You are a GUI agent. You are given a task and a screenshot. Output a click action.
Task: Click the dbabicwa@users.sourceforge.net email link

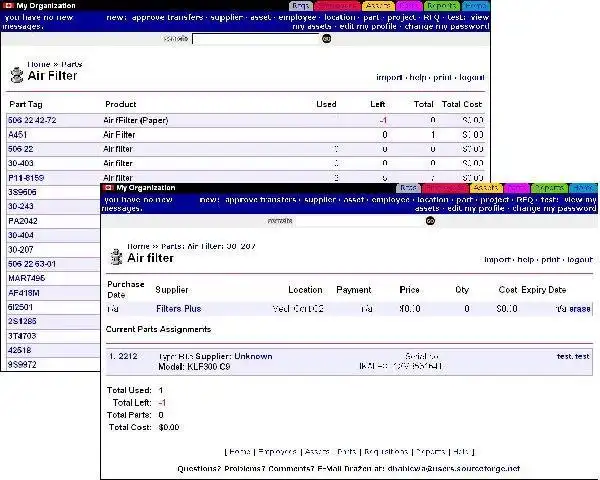tap(453, 469)
